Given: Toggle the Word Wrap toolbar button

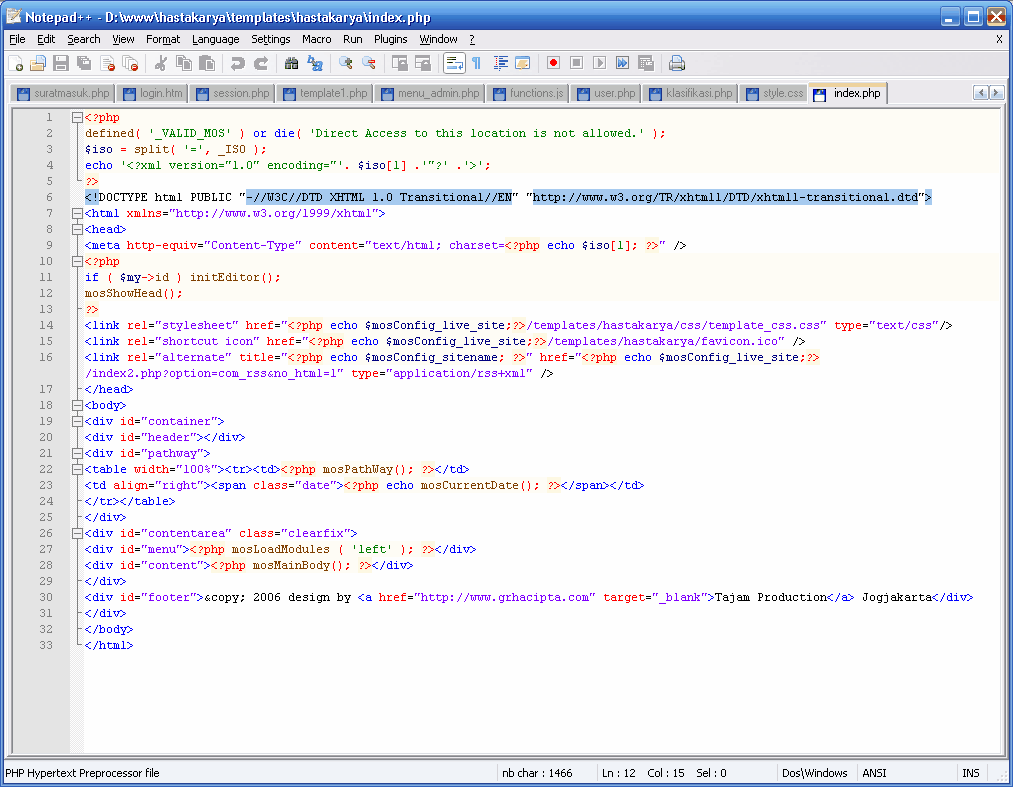Looking at the screenshot, I should (454, 63).
